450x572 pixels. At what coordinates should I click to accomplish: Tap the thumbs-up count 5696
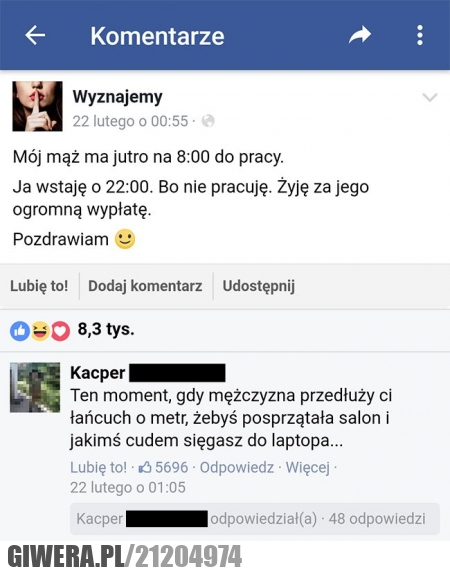(163, 467)
